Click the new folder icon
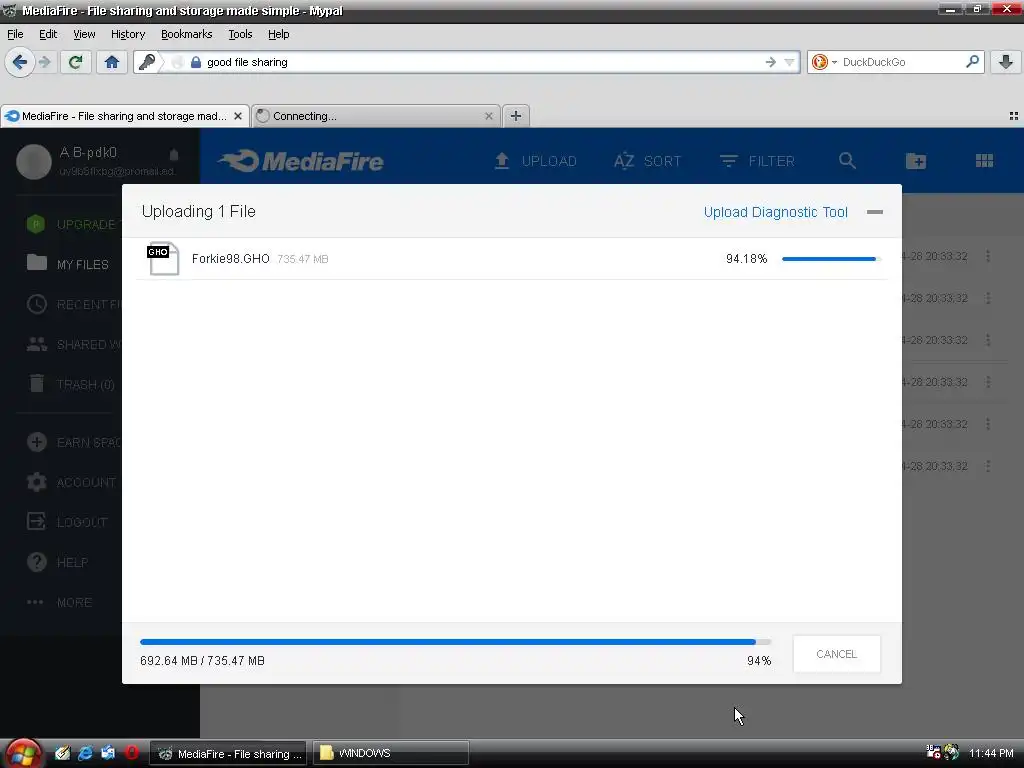This screenshot has width=1024, height=768. pos(916,161)
